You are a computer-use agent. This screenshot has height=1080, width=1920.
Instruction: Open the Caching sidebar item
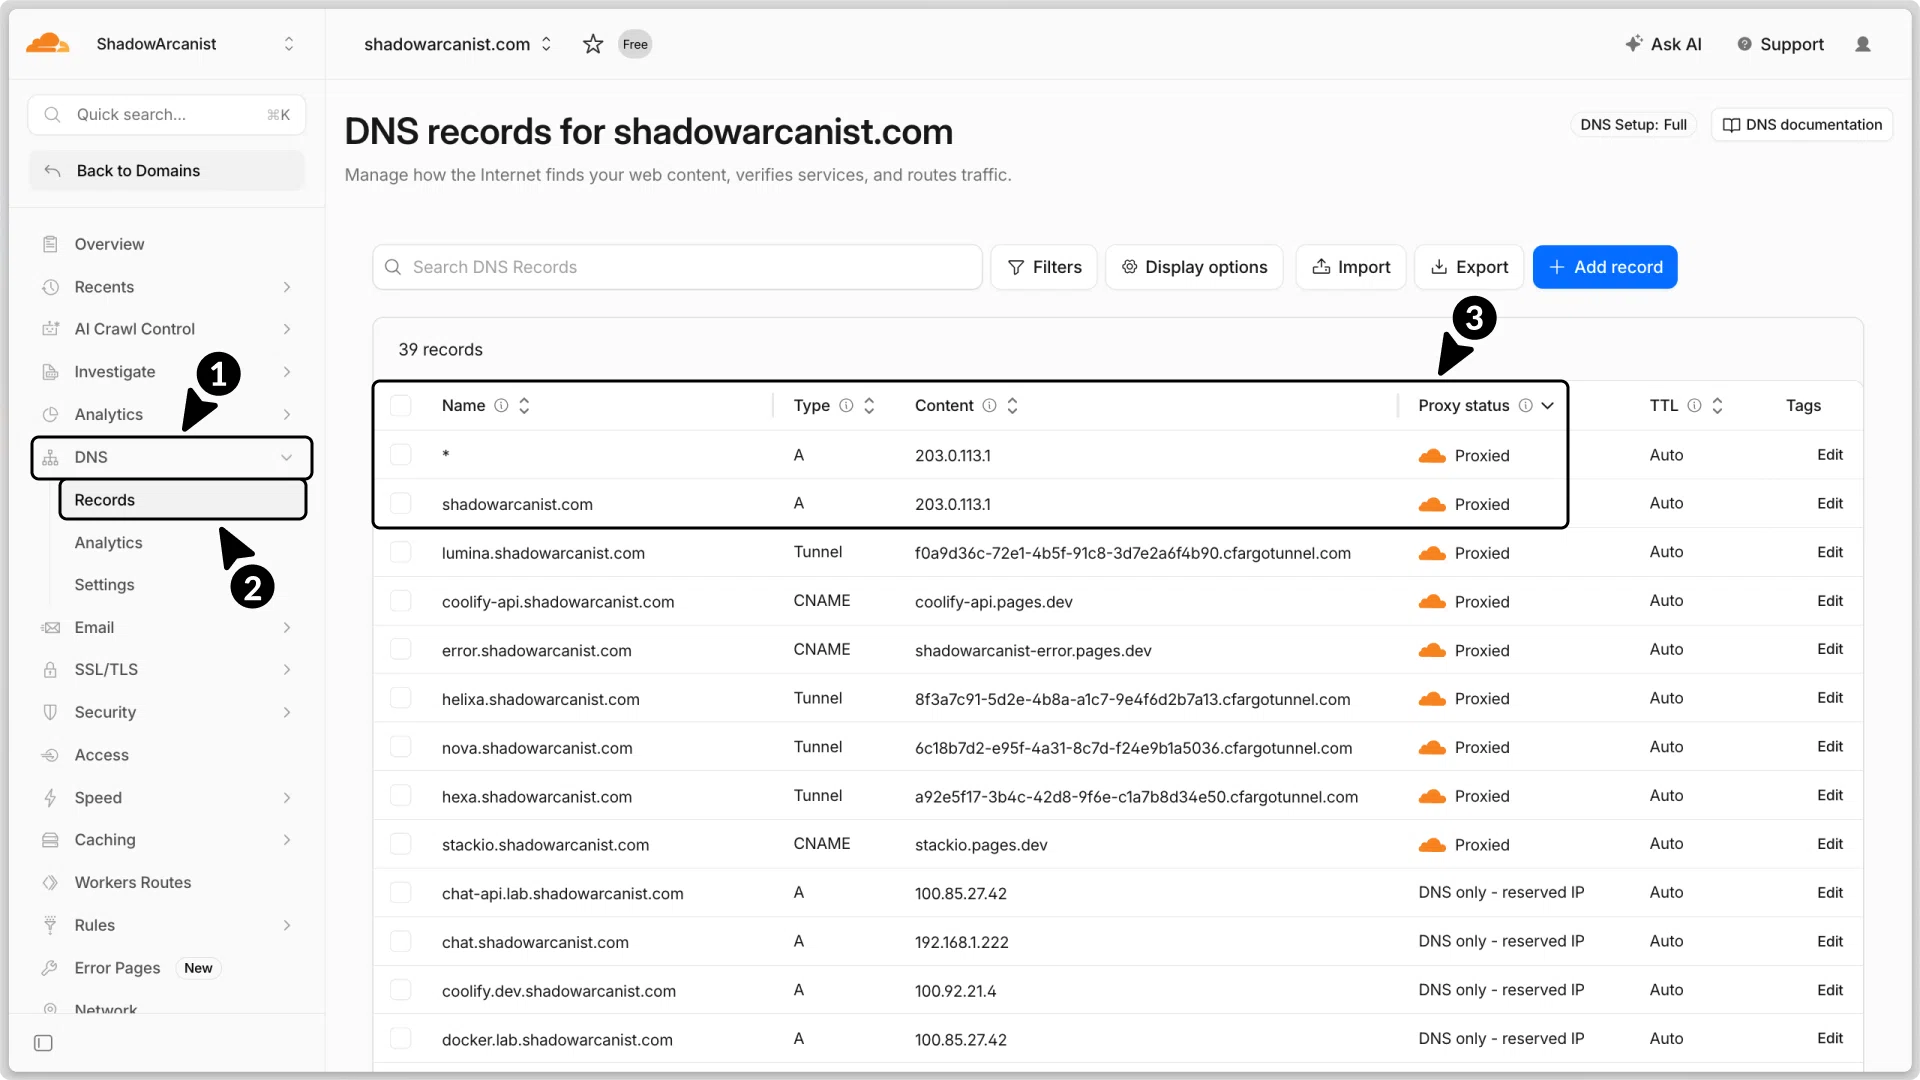click(168, 840)
